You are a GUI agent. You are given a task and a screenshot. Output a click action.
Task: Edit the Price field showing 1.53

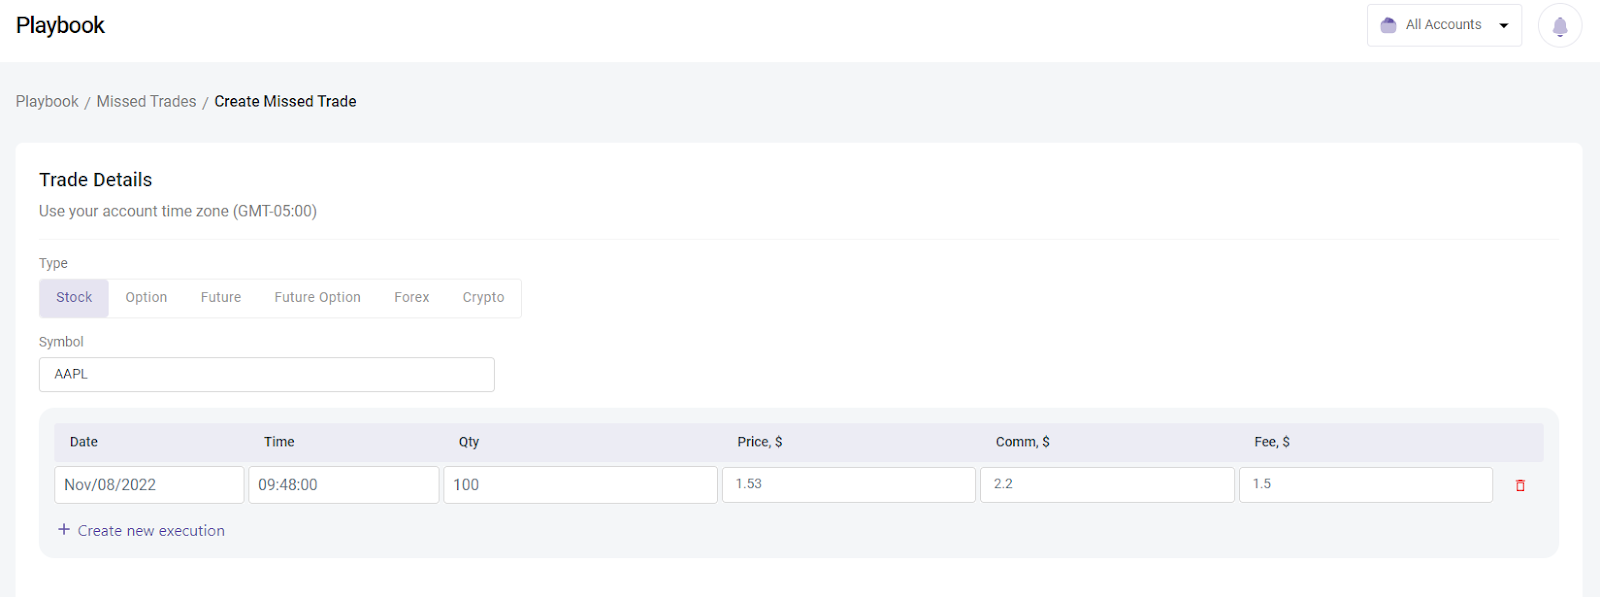click(x=848, y=485)
